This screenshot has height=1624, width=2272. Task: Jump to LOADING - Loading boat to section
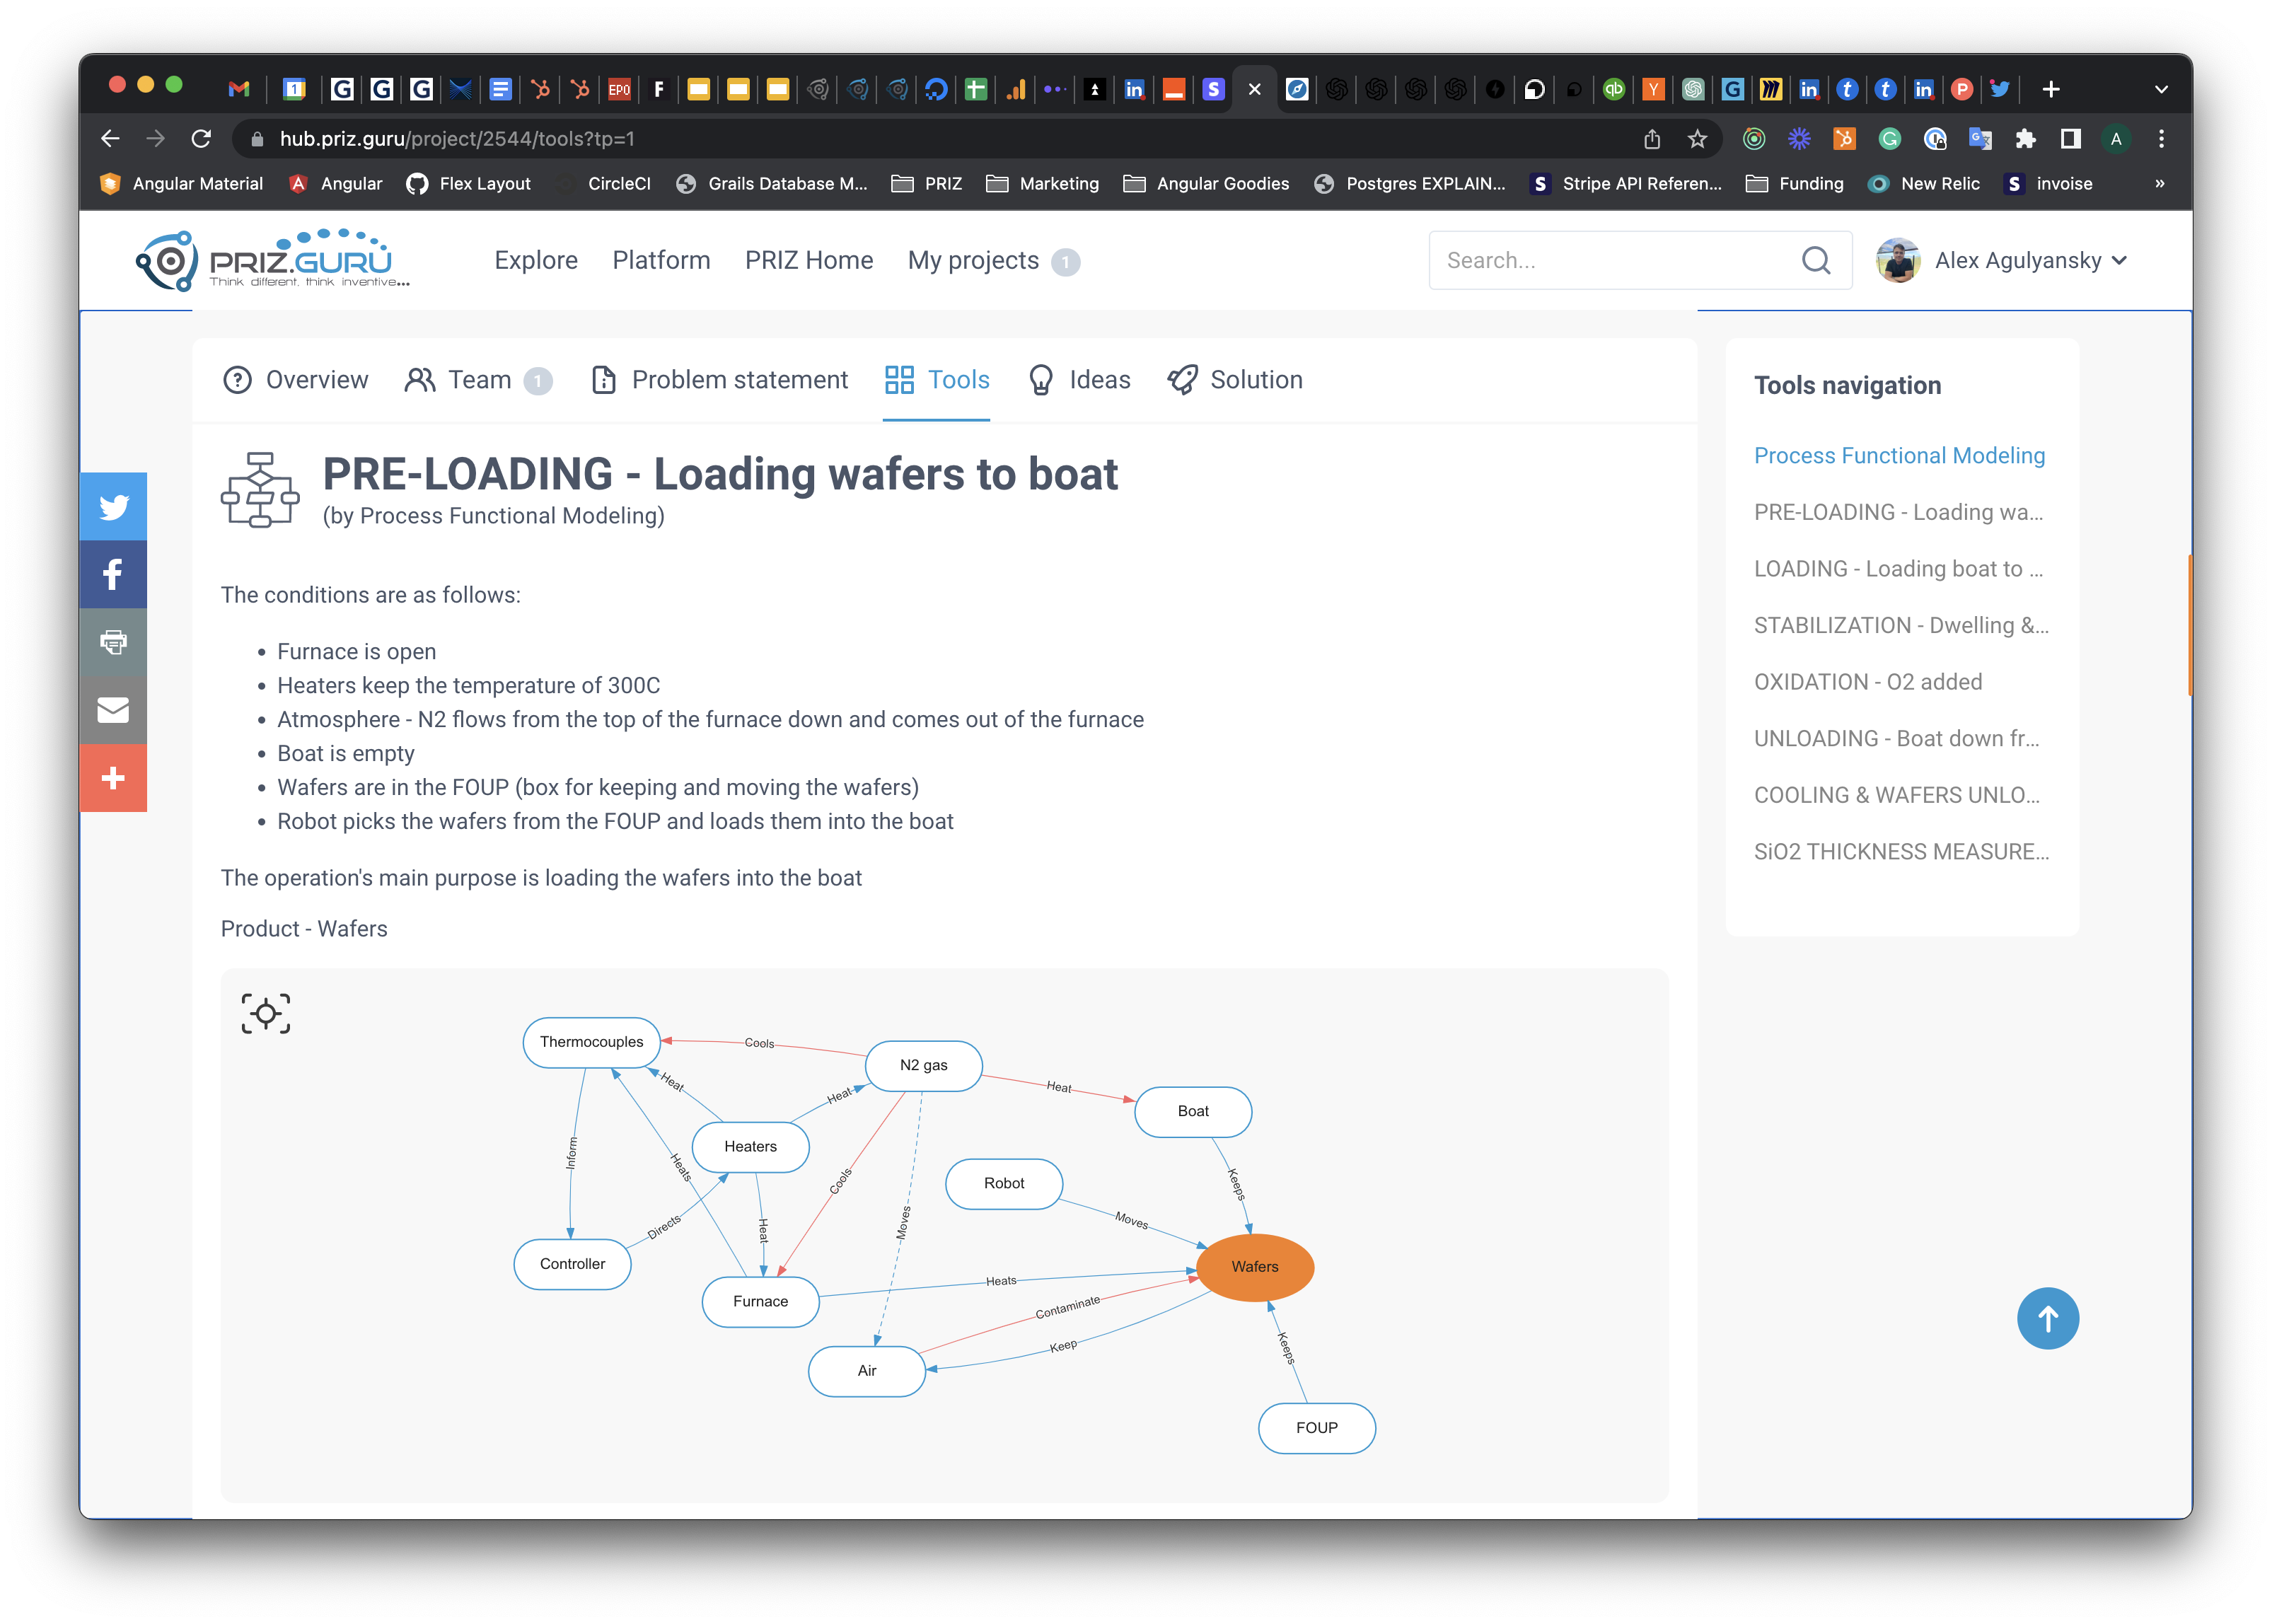pyautogui.click(x=1899, y=569)
